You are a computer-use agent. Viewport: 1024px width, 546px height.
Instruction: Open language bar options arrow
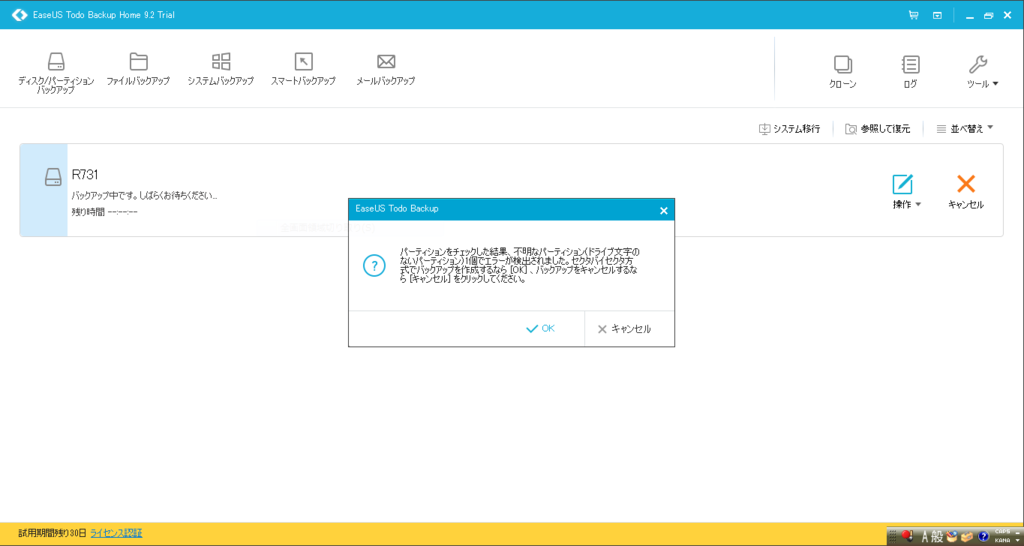(x=1017, y=540)
